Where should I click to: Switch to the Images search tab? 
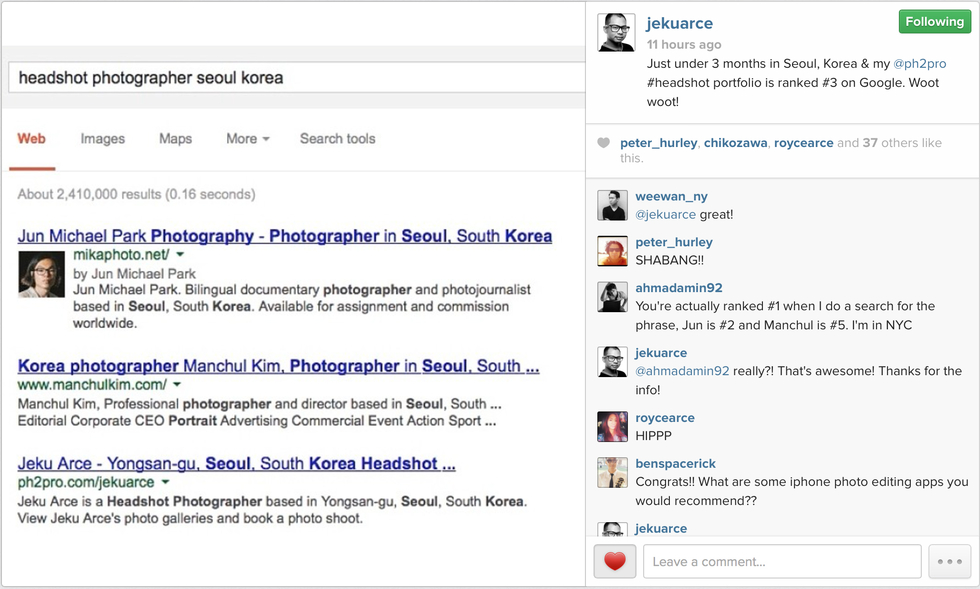tap(103, 139)
